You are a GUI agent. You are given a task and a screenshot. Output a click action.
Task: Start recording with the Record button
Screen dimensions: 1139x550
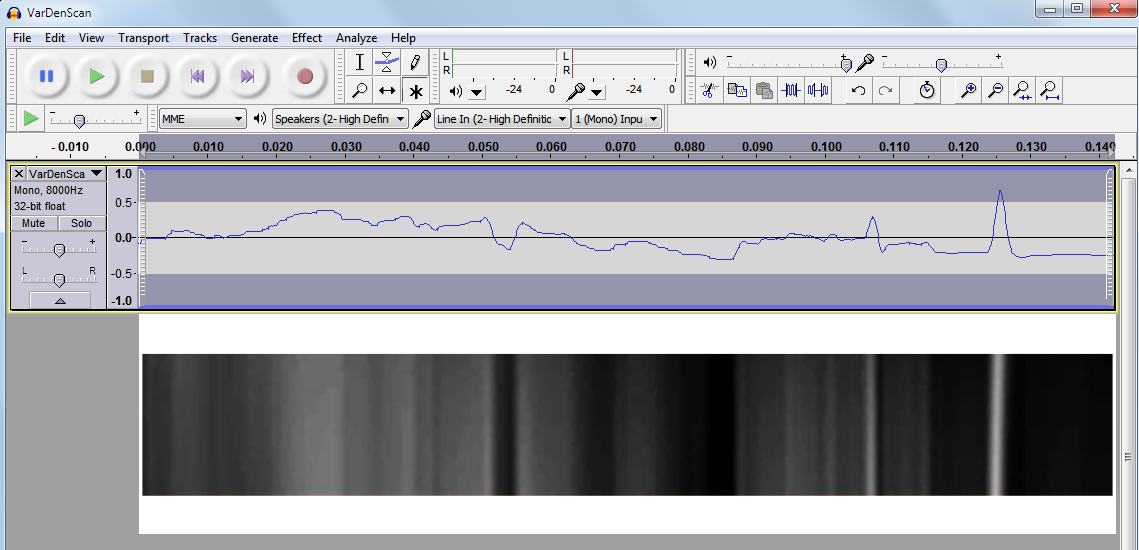coord(305,76)
